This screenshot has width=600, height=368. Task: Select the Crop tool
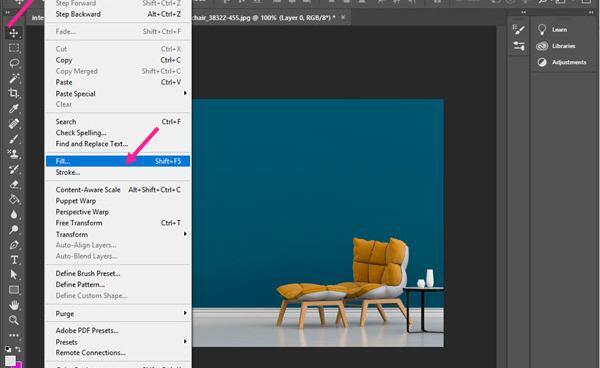point(14,93)
